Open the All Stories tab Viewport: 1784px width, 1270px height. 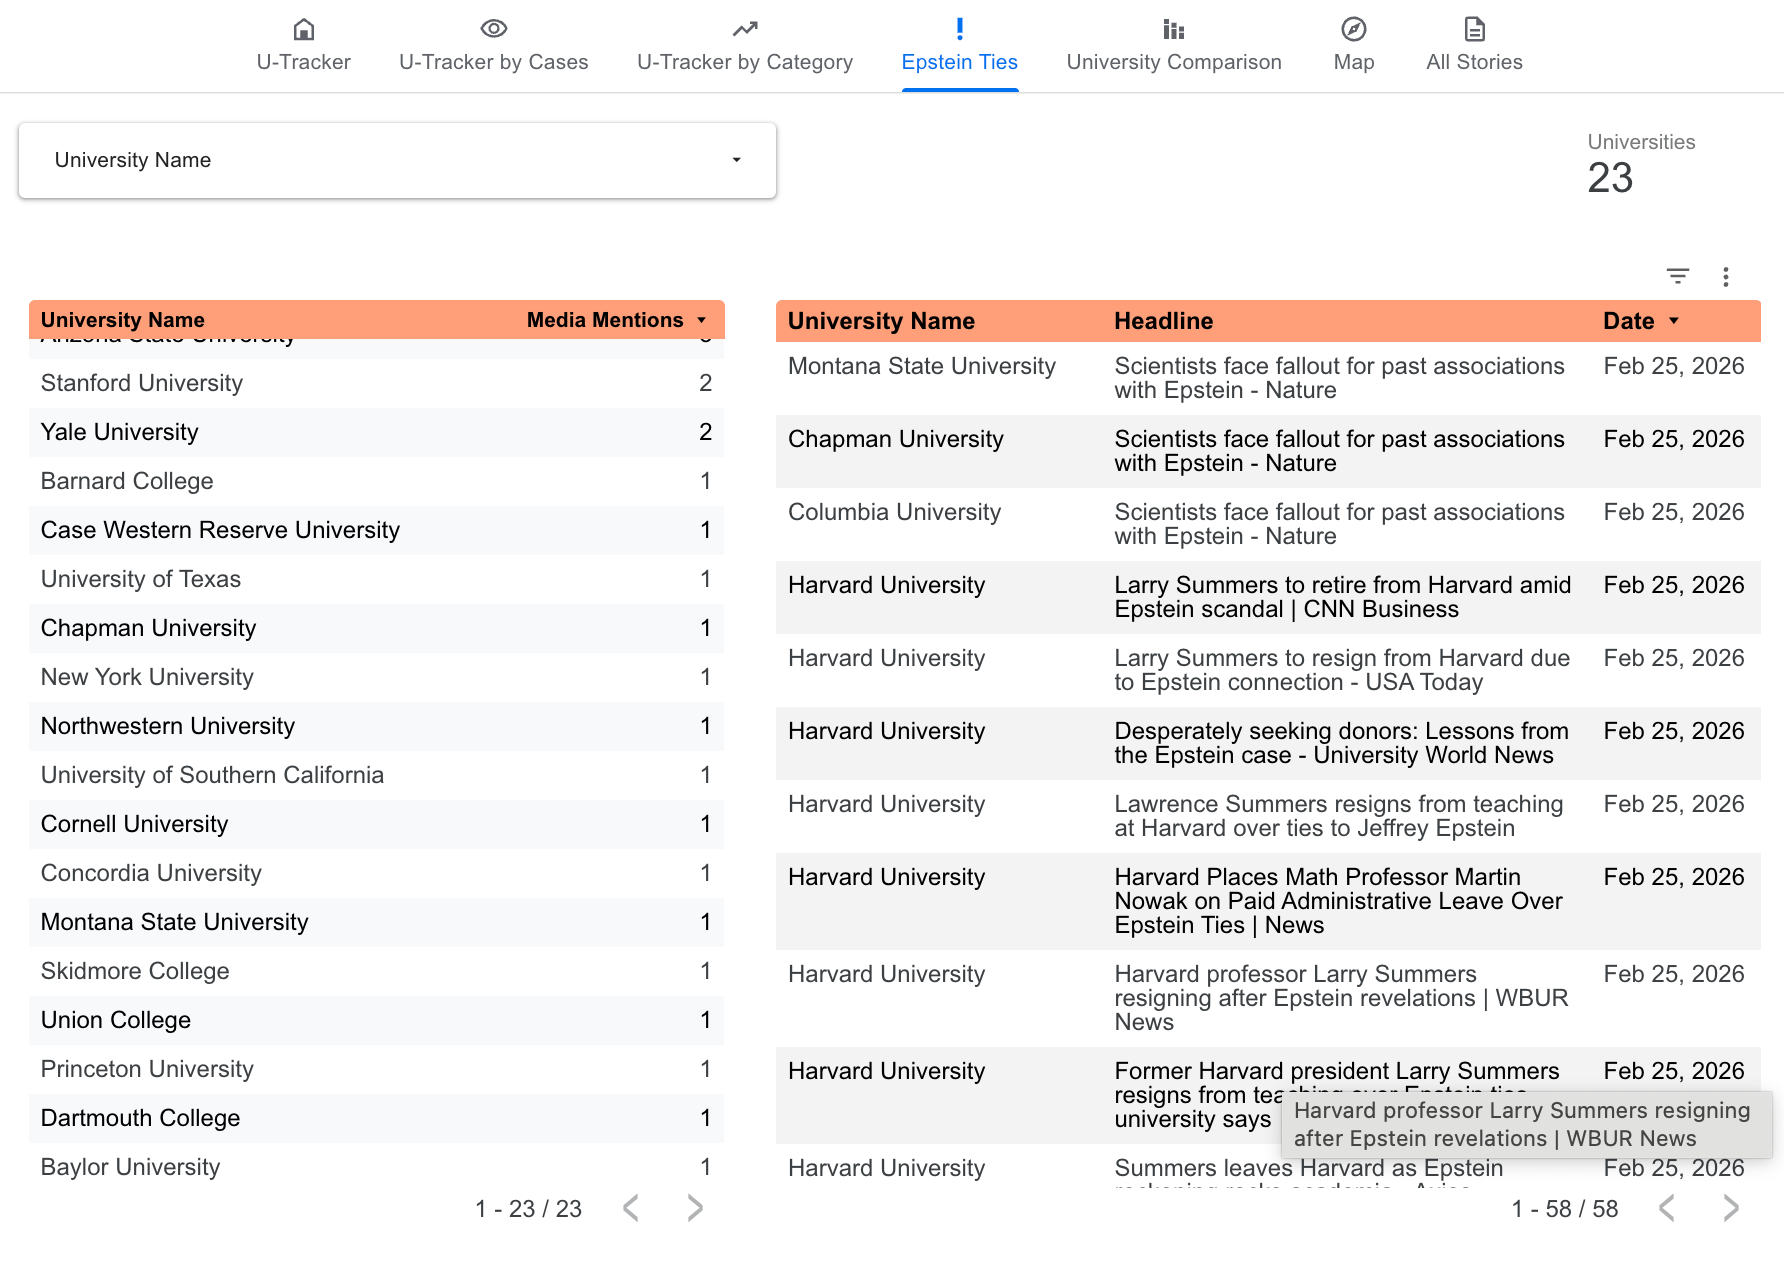pos(1474,62)
